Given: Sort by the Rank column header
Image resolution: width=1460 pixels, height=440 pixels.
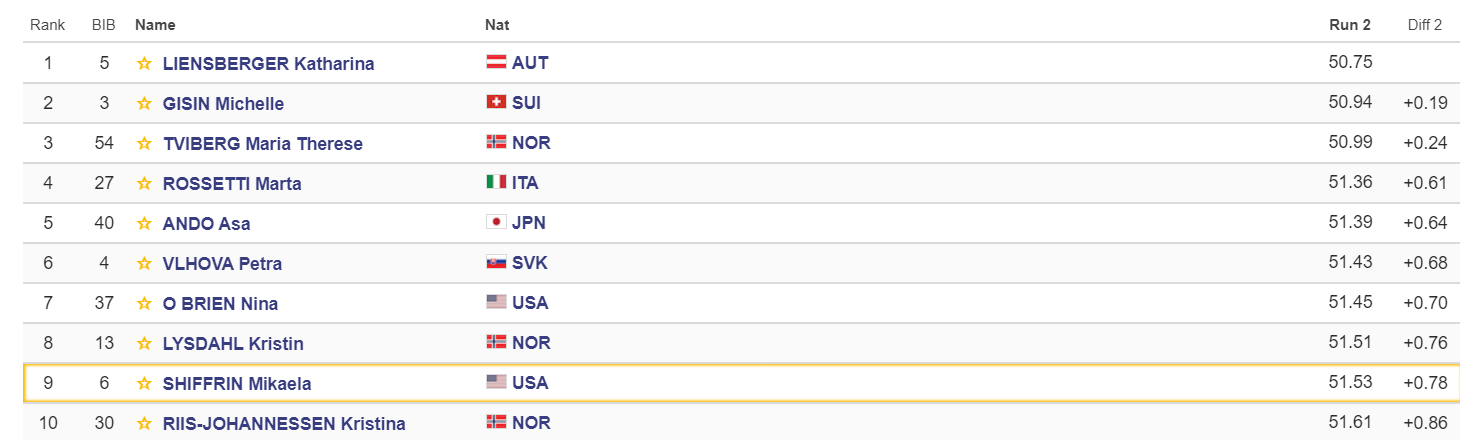Looking at the screenshot, I should pos(47,25).
